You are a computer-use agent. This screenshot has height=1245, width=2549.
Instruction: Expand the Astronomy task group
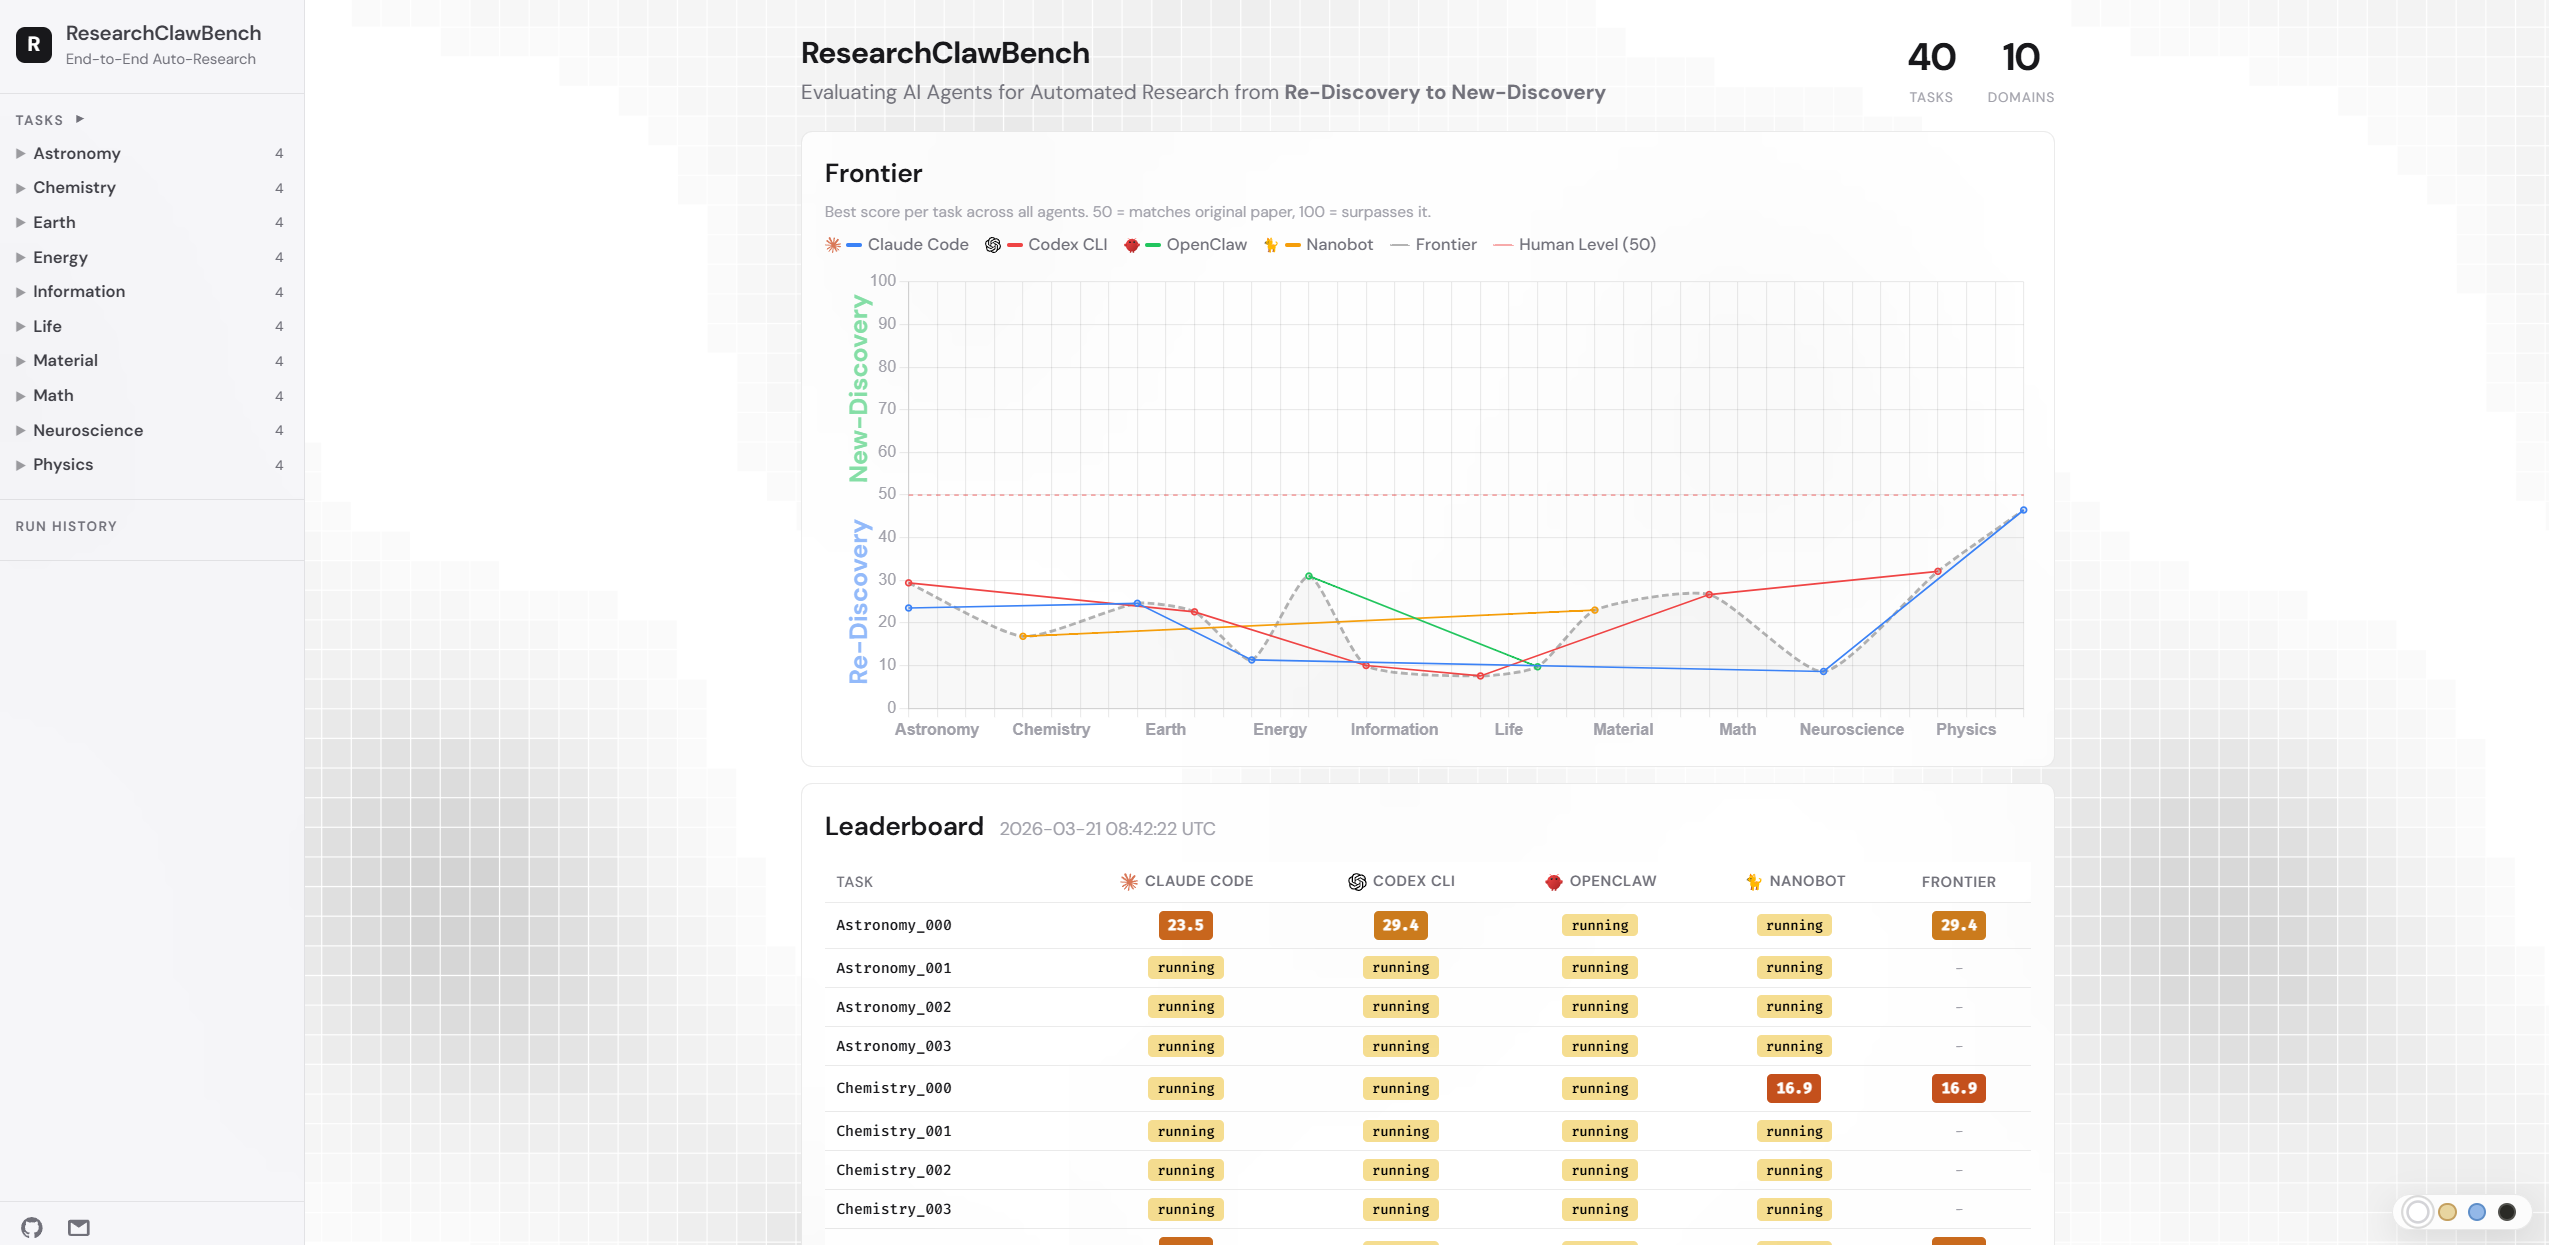[77, 153]
